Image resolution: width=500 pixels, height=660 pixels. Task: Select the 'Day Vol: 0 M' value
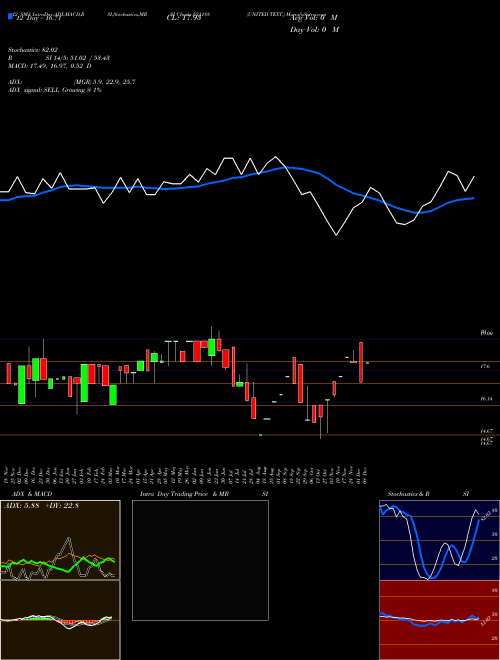[x=314, y=30]
